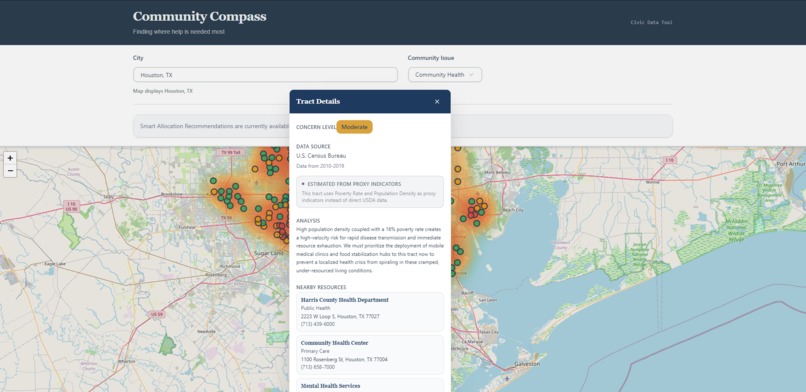Open Community Health Center resource card
806x392 pixels.
coord(370,355)
